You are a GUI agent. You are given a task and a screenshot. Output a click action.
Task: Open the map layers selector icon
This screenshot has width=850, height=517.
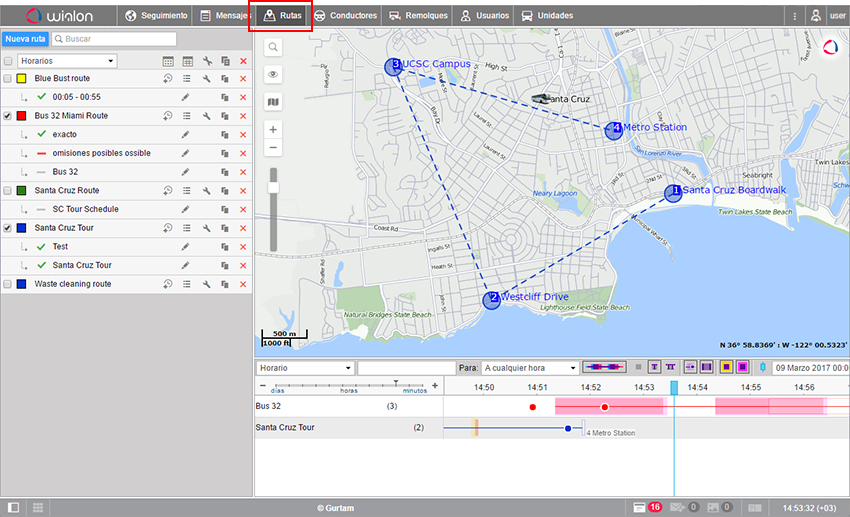pyautogui.click(x=273, y=102)
